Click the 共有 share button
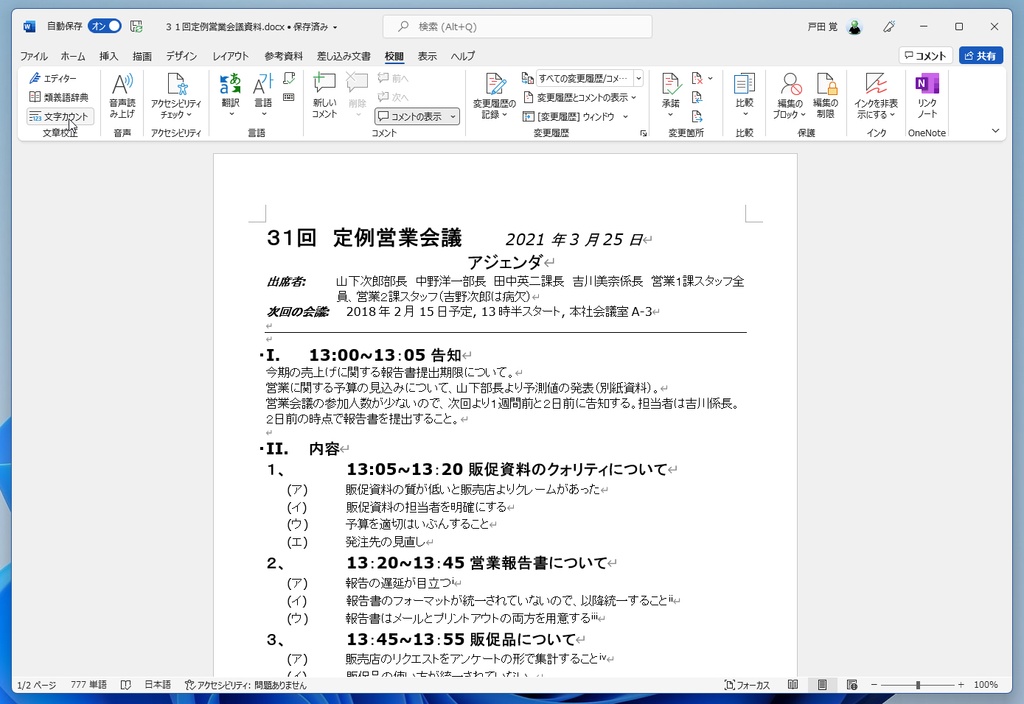Viewport: 1024px width, 704px height. [980, 56]
